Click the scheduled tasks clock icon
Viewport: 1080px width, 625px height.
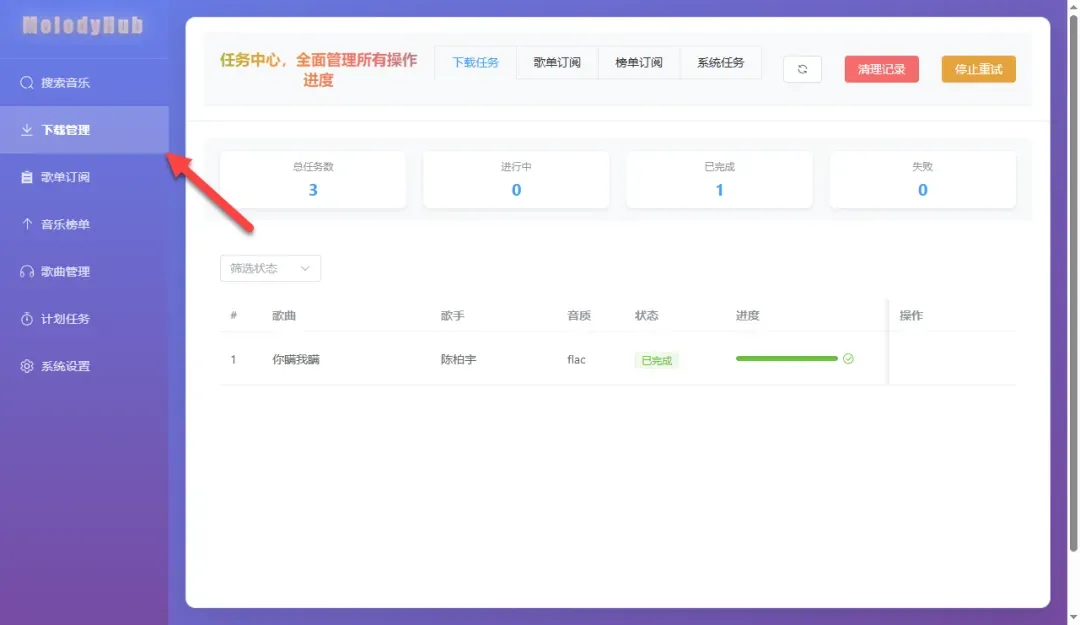[x=27, y=319]
